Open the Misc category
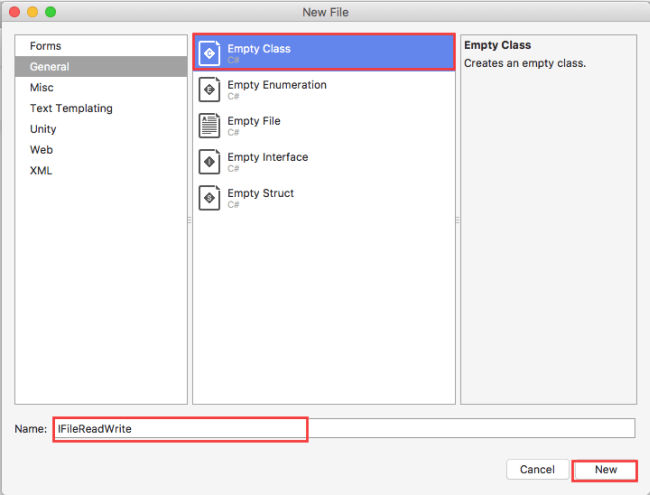 click(42, 88)
